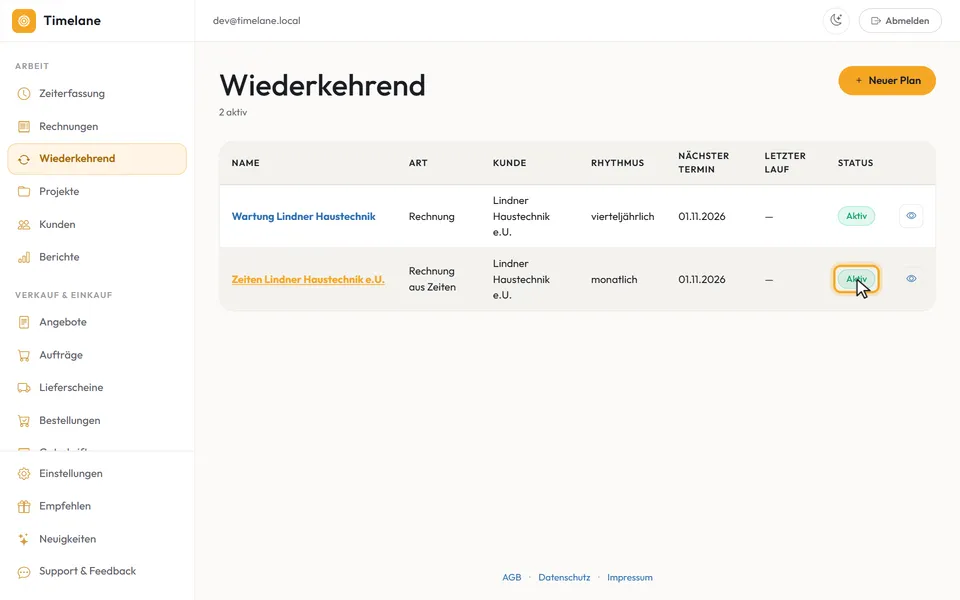Open the Wartung Lindner Haustechnik link
Image resolution: width=960 pixels, height=600 pixels.
pos(304,216)
